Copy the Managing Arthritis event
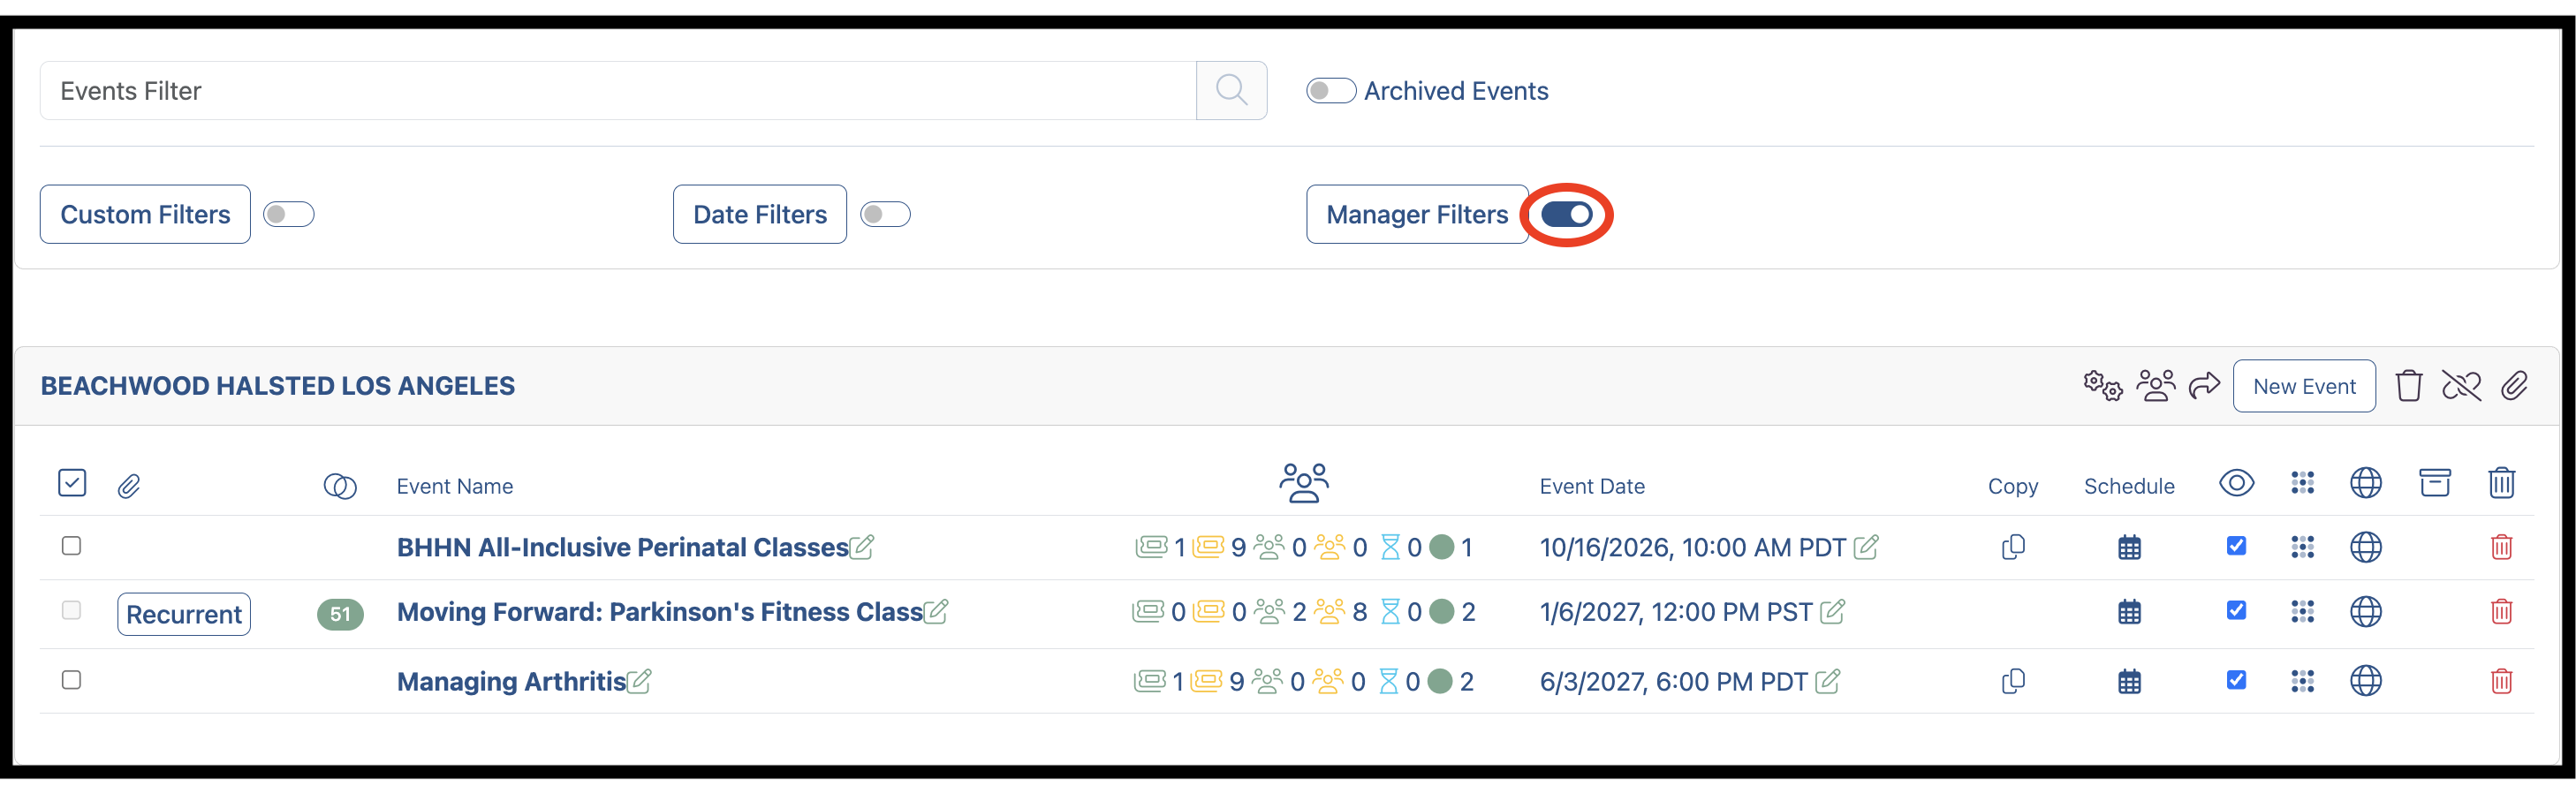The image size is (2576, 786). [x=2013, y=681]
